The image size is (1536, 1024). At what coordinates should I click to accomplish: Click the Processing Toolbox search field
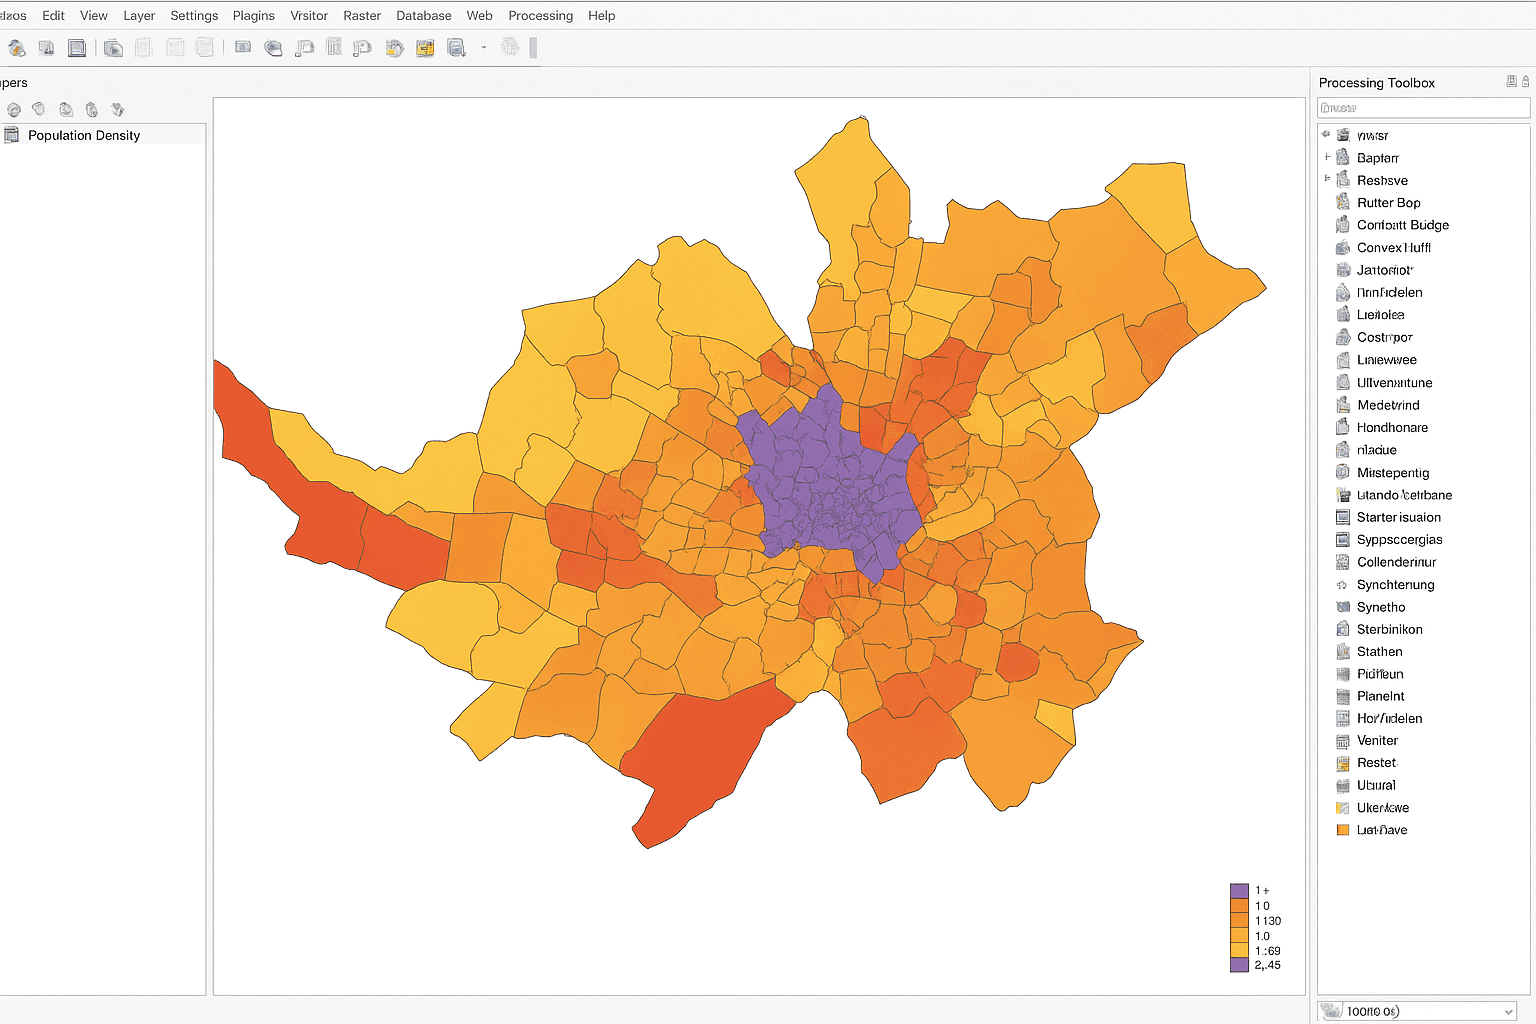pos(1423,108)
